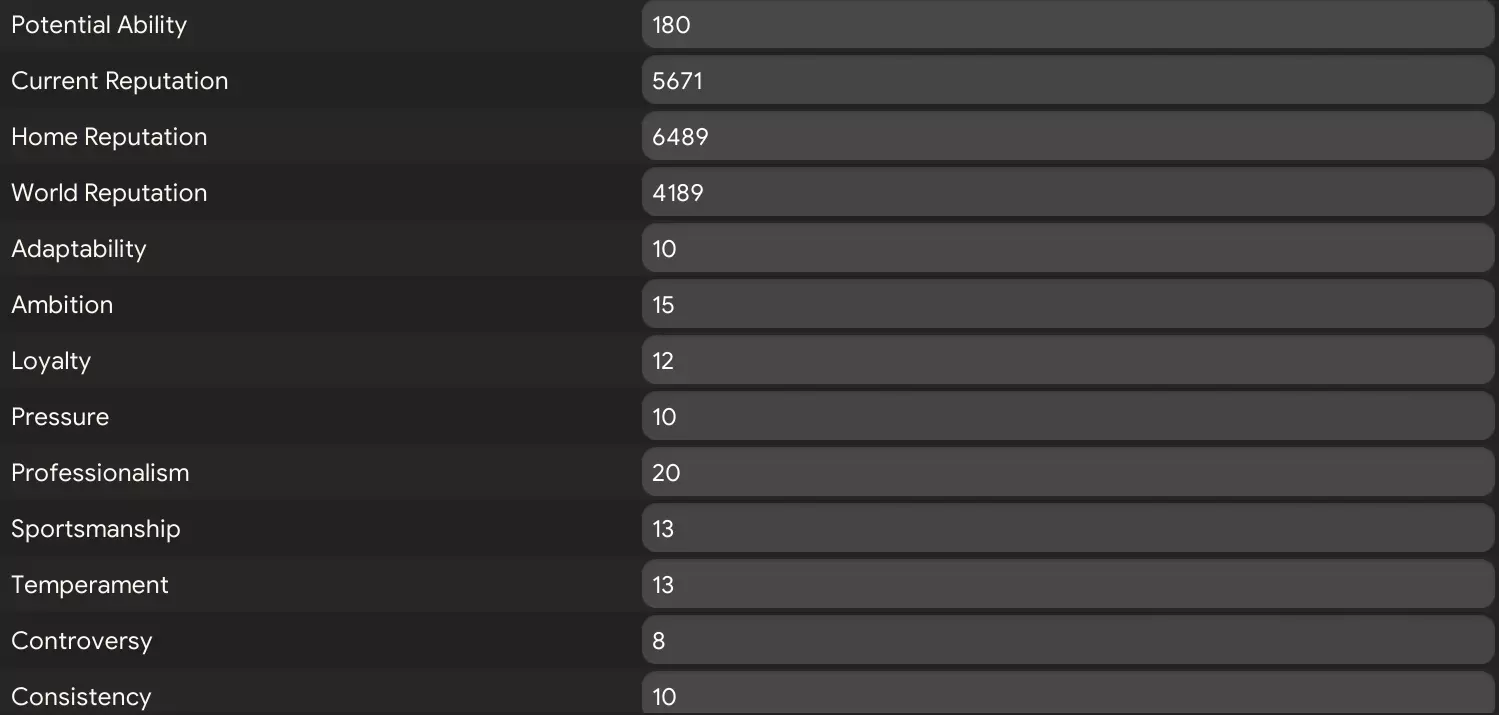Click the Potential Ability label
The height and width of the screenshot is (715, 1499).
(x=99, y=25)
